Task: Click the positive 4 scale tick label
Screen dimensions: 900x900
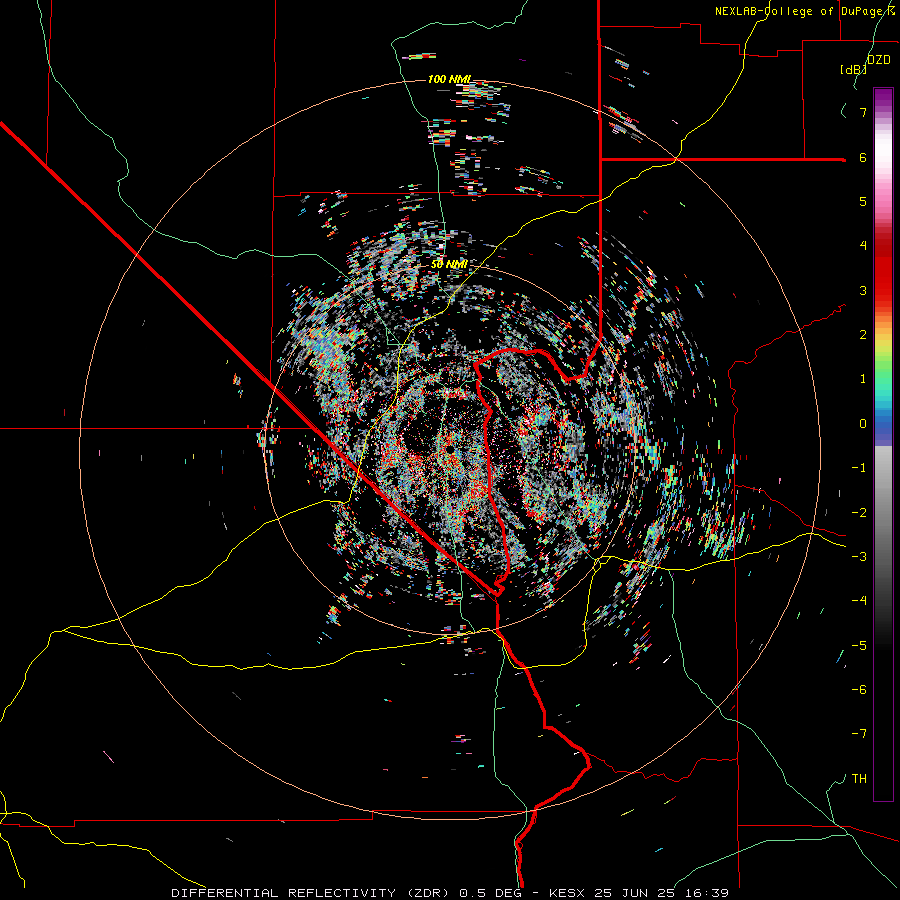Action: click(863, 246)
